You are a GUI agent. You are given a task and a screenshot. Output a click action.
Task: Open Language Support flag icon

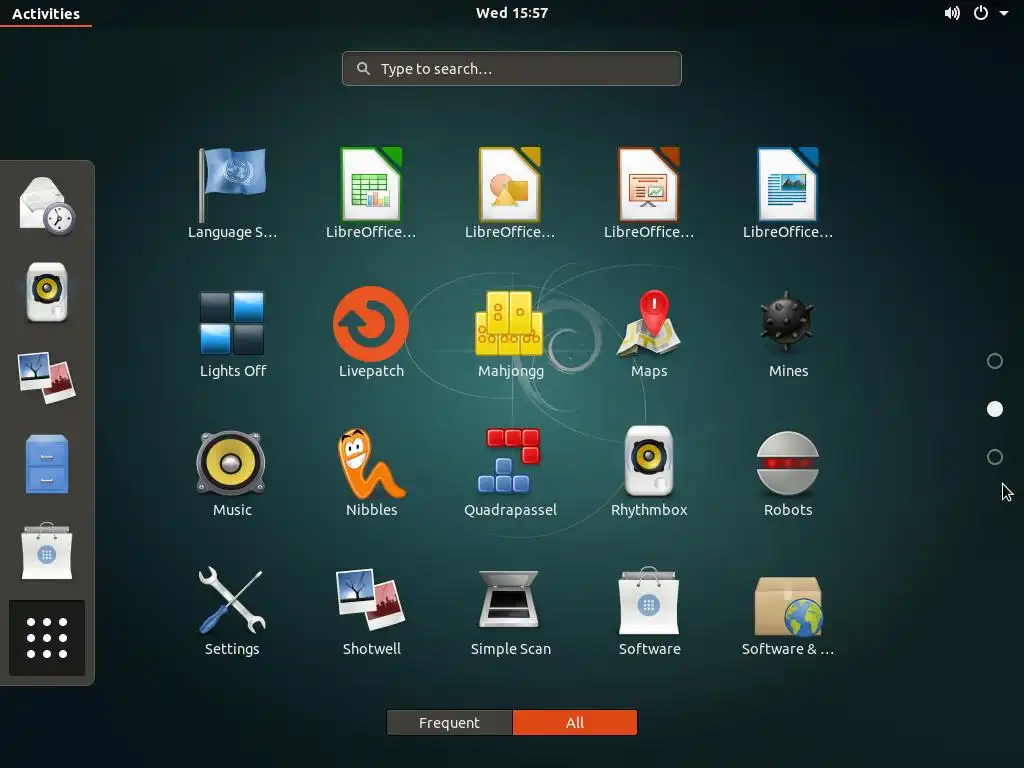[x=232, y=185]
